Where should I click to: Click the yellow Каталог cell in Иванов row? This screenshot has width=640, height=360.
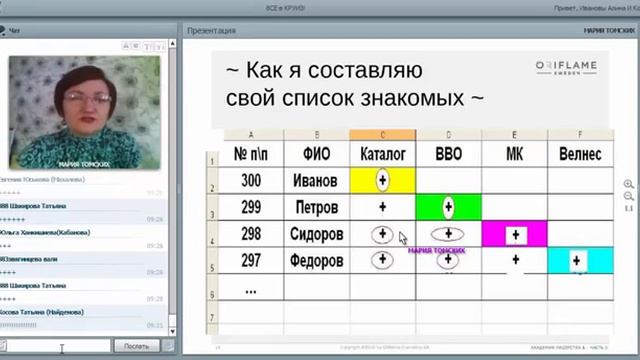click(x=383, y=180)
